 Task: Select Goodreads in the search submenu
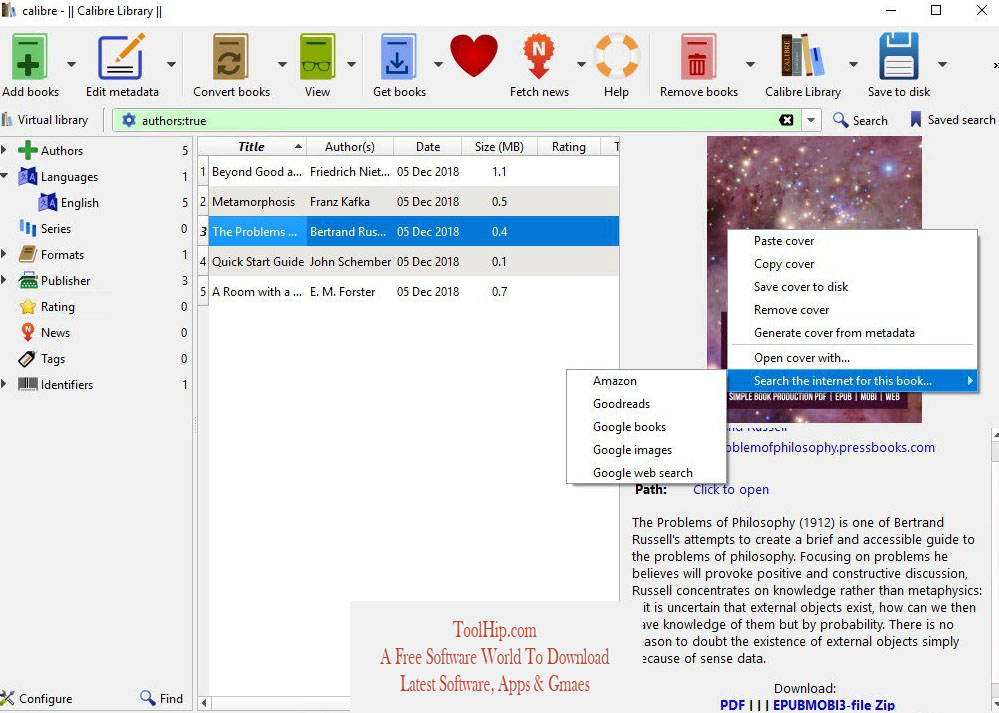click(x=646, y=404)
